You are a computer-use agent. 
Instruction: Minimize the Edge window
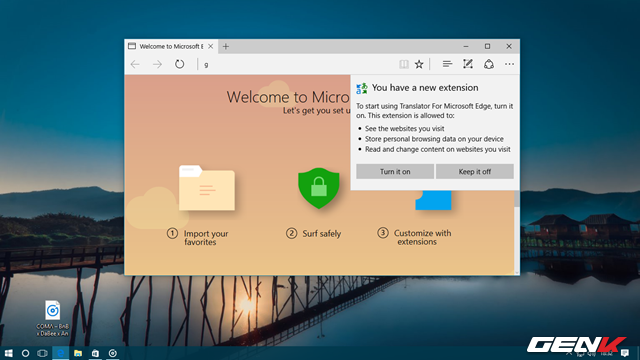click(x=466, y=47)
